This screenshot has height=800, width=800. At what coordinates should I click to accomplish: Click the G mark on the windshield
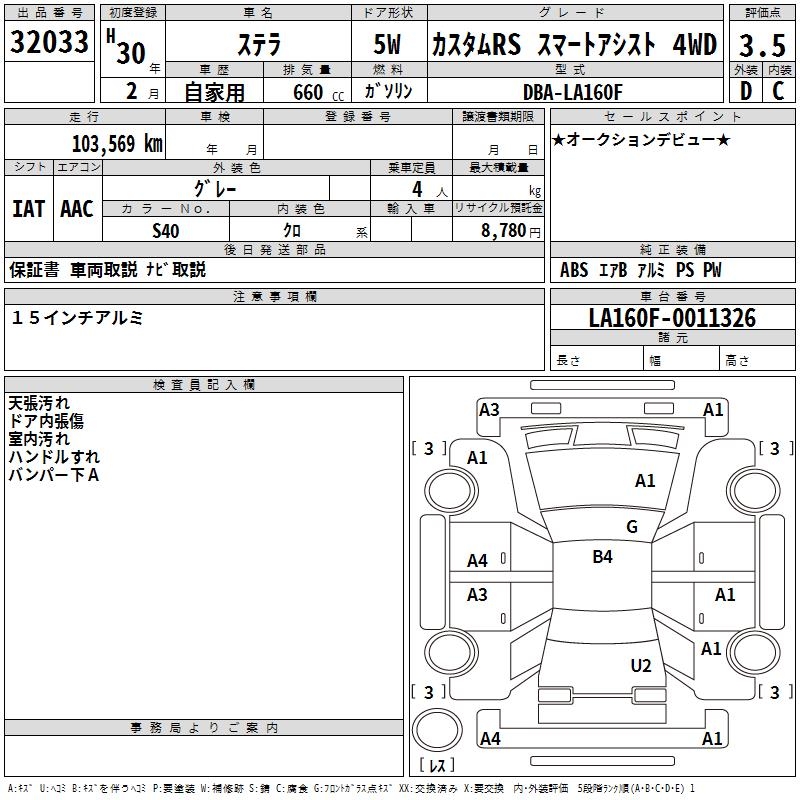click(x=632, y=527)
